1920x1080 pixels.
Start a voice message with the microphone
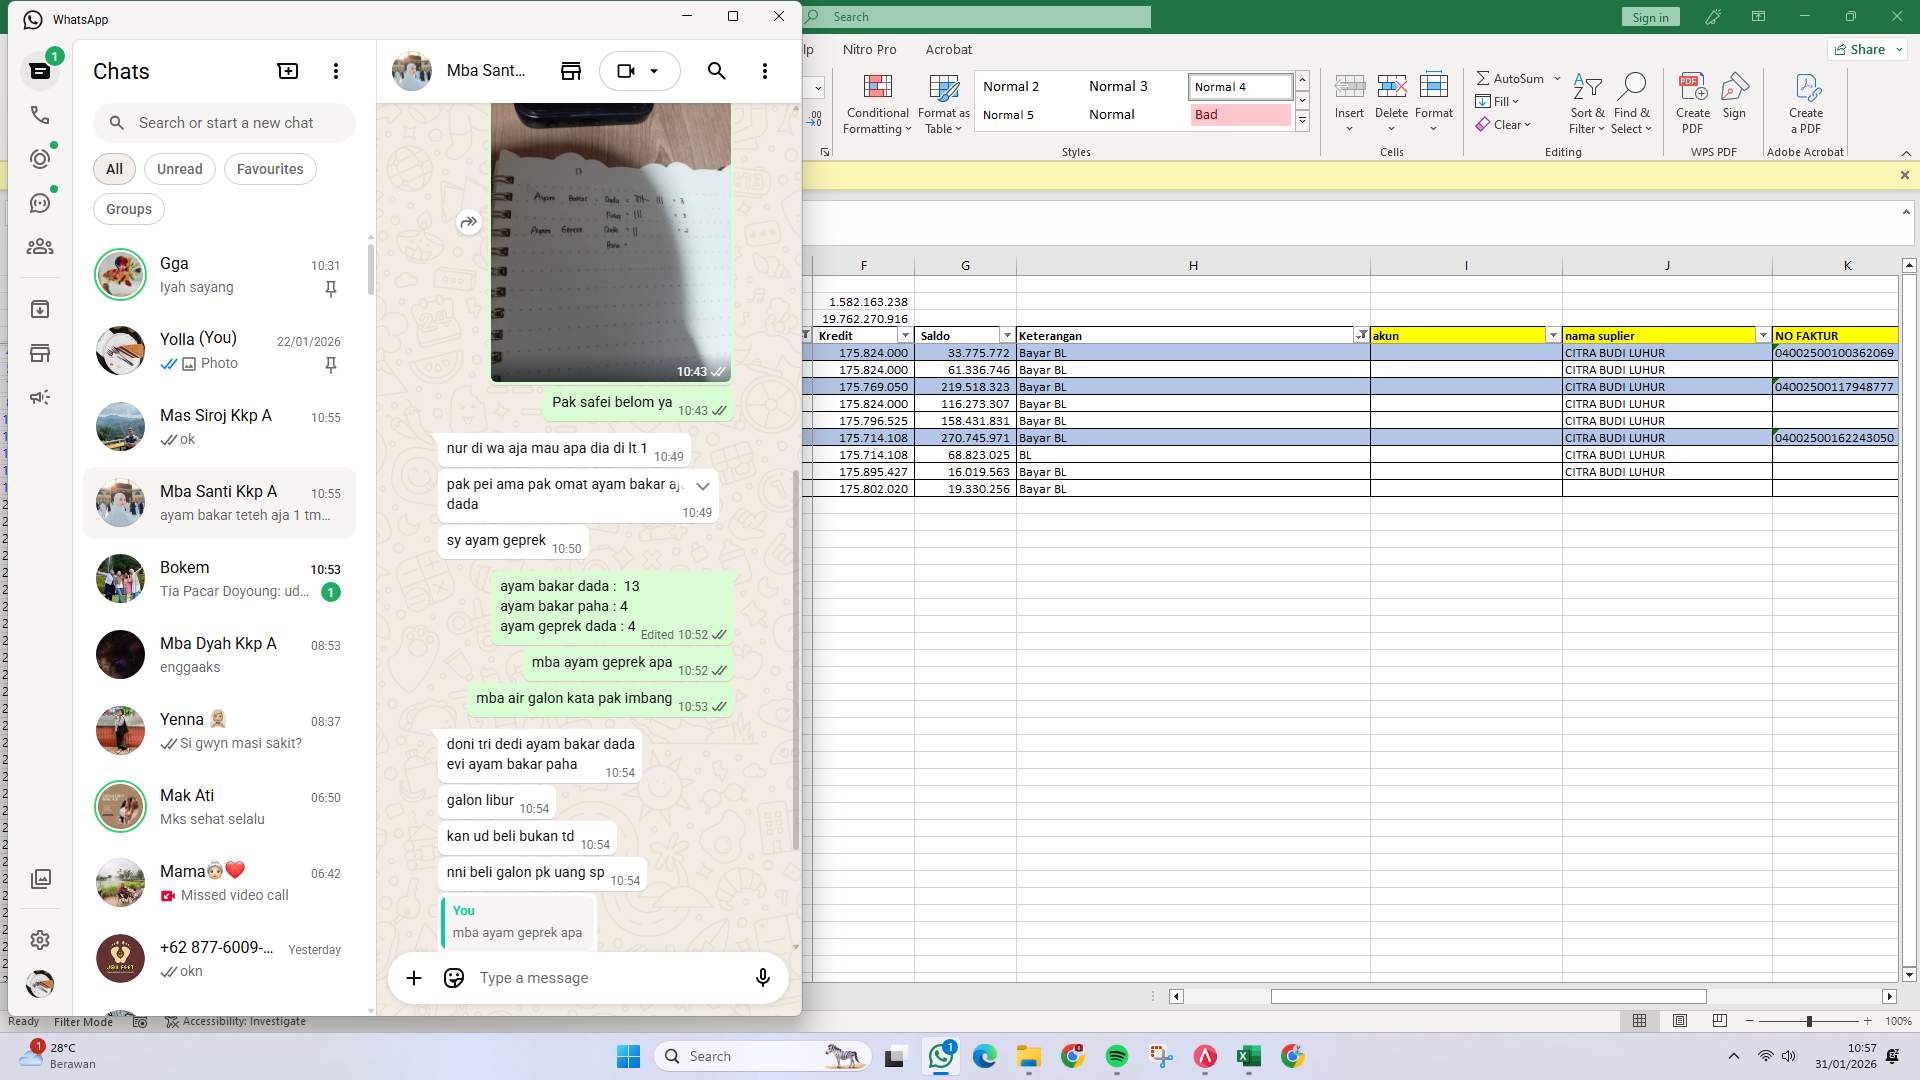tap(762, 977)
